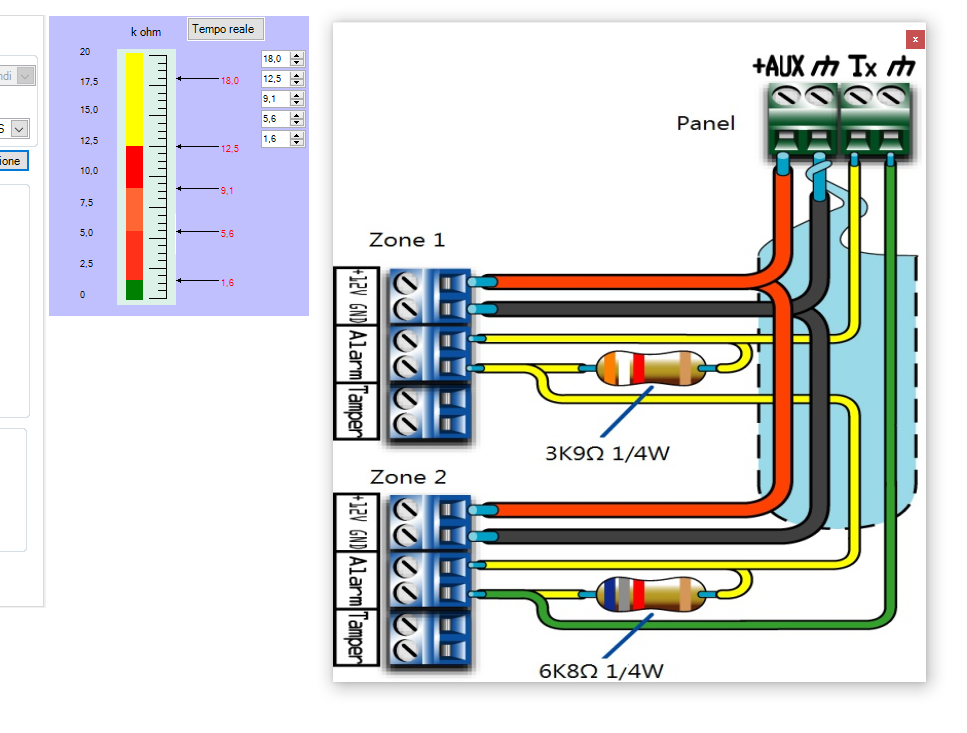Click the Zone 2 Tamper terminal connector
Viewport: 967px width, 733px height.
[x=428, y=638]
